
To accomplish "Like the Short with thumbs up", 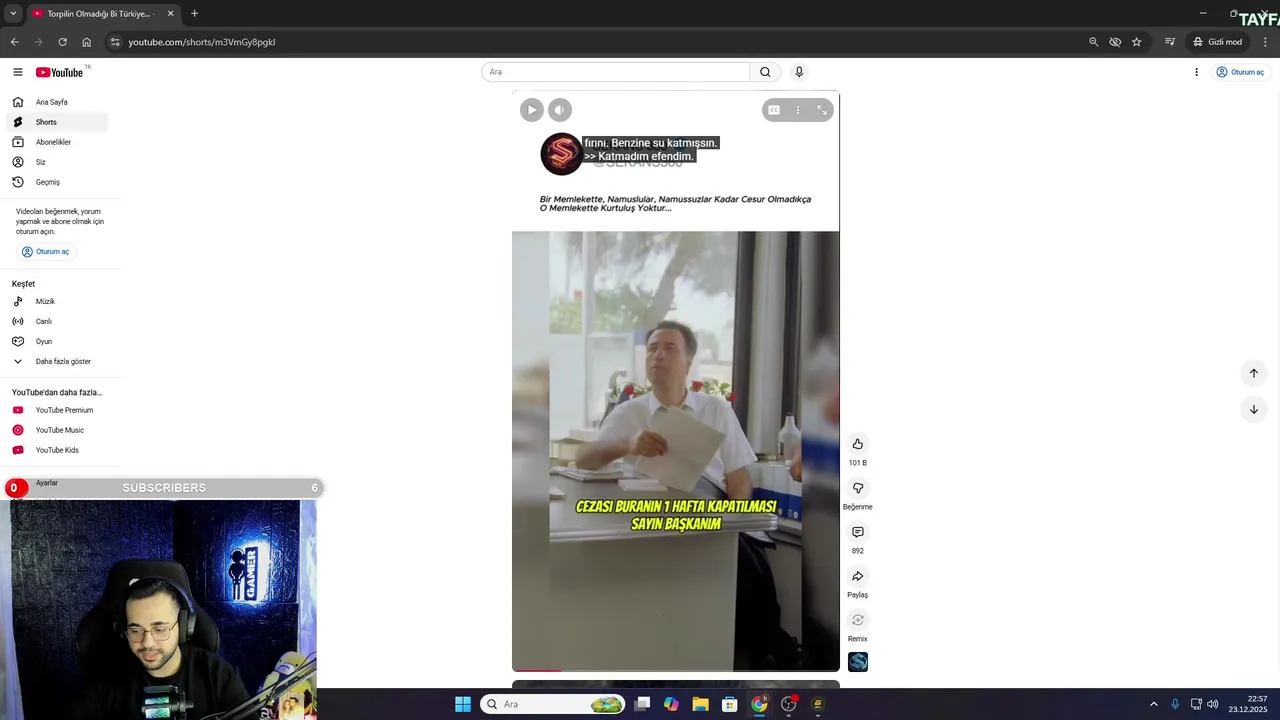I will click(857, 444).
